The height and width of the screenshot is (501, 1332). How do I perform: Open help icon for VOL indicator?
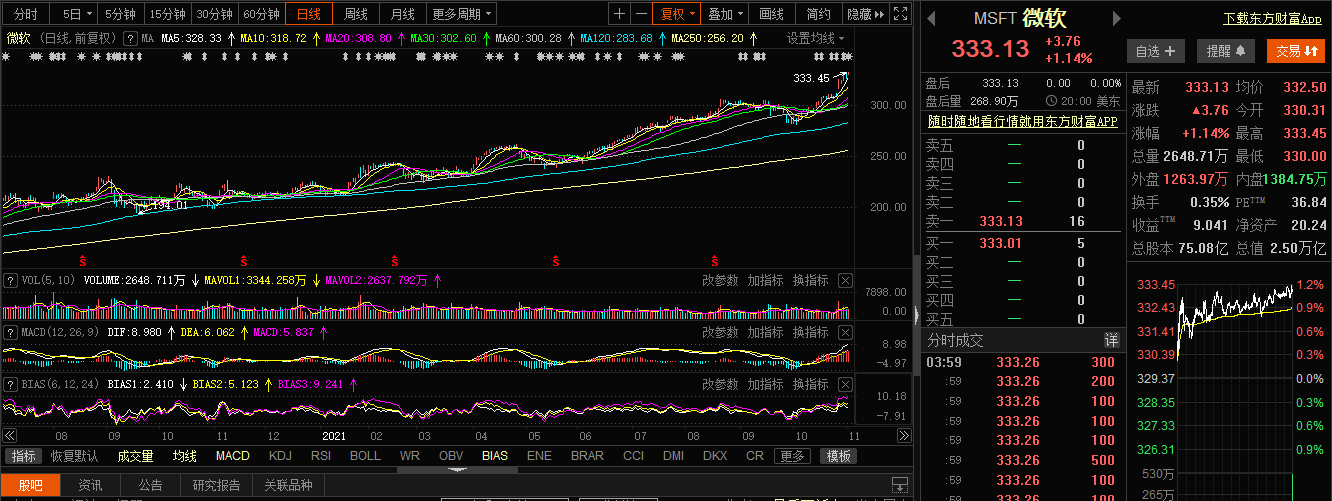click(x=10, y=280)
